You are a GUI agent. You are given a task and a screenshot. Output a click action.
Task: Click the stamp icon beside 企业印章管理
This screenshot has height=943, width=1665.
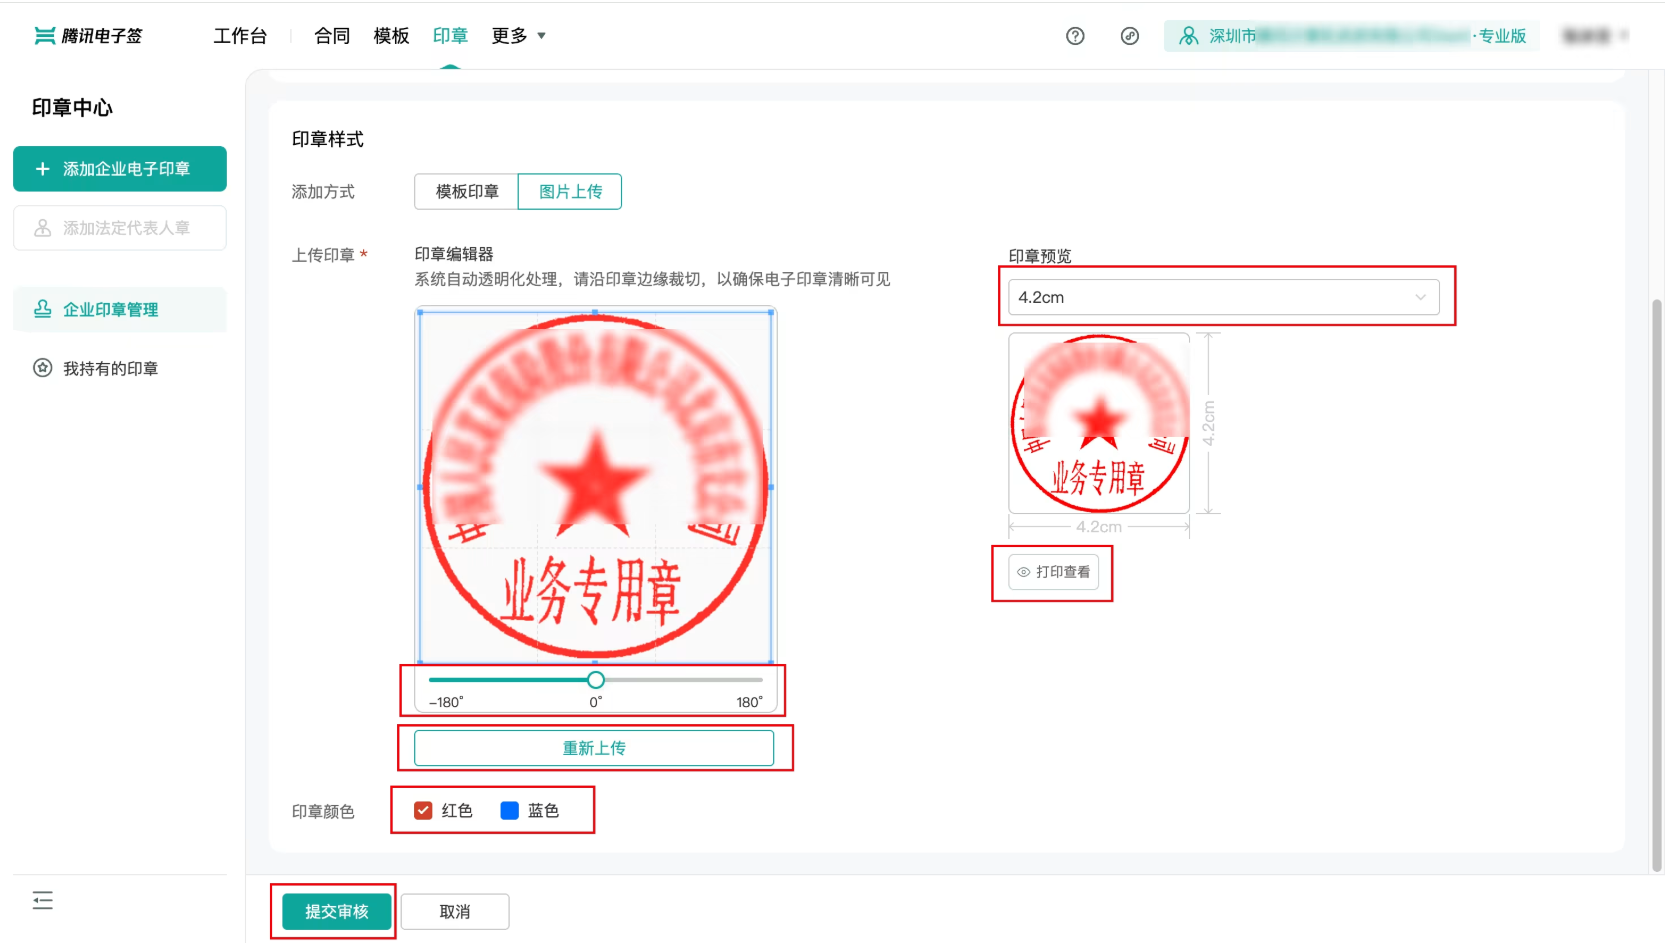coord(43,309)
